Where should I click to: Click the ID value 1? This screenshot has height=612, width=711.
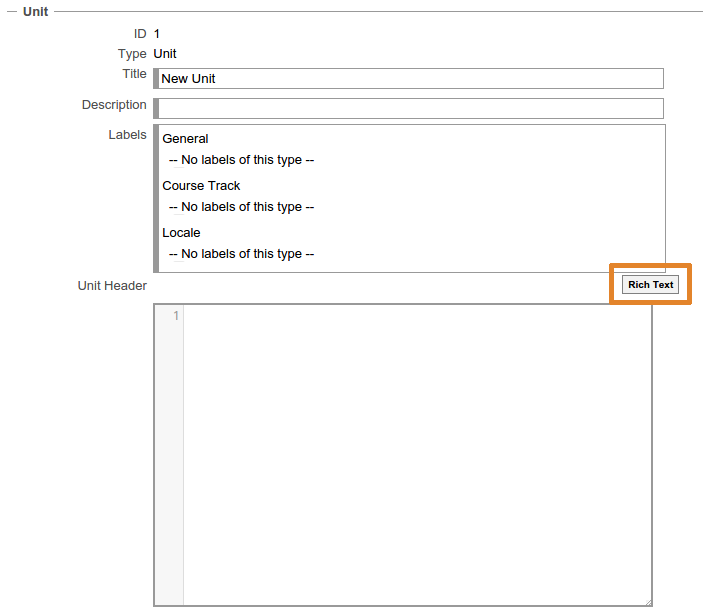tap(156, 34)
